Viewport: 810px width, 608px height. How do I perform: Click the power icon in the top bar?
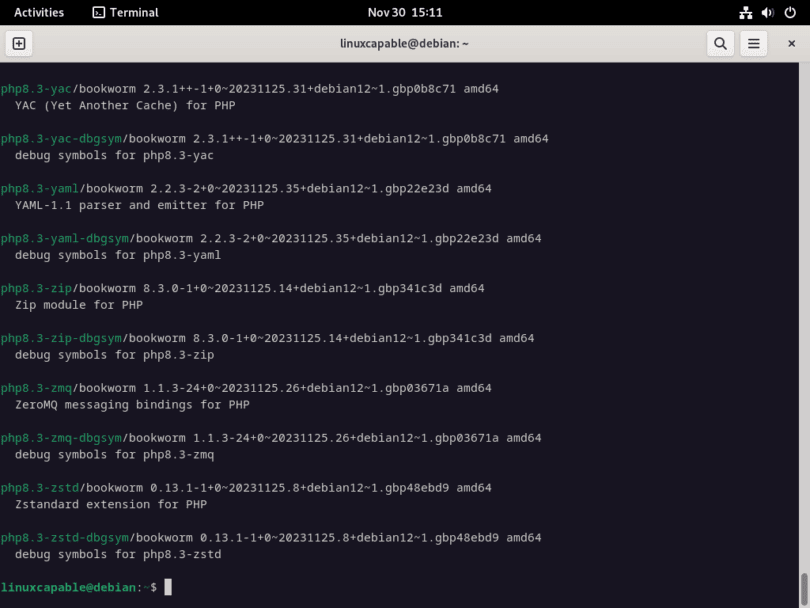(x=789, y=12)
